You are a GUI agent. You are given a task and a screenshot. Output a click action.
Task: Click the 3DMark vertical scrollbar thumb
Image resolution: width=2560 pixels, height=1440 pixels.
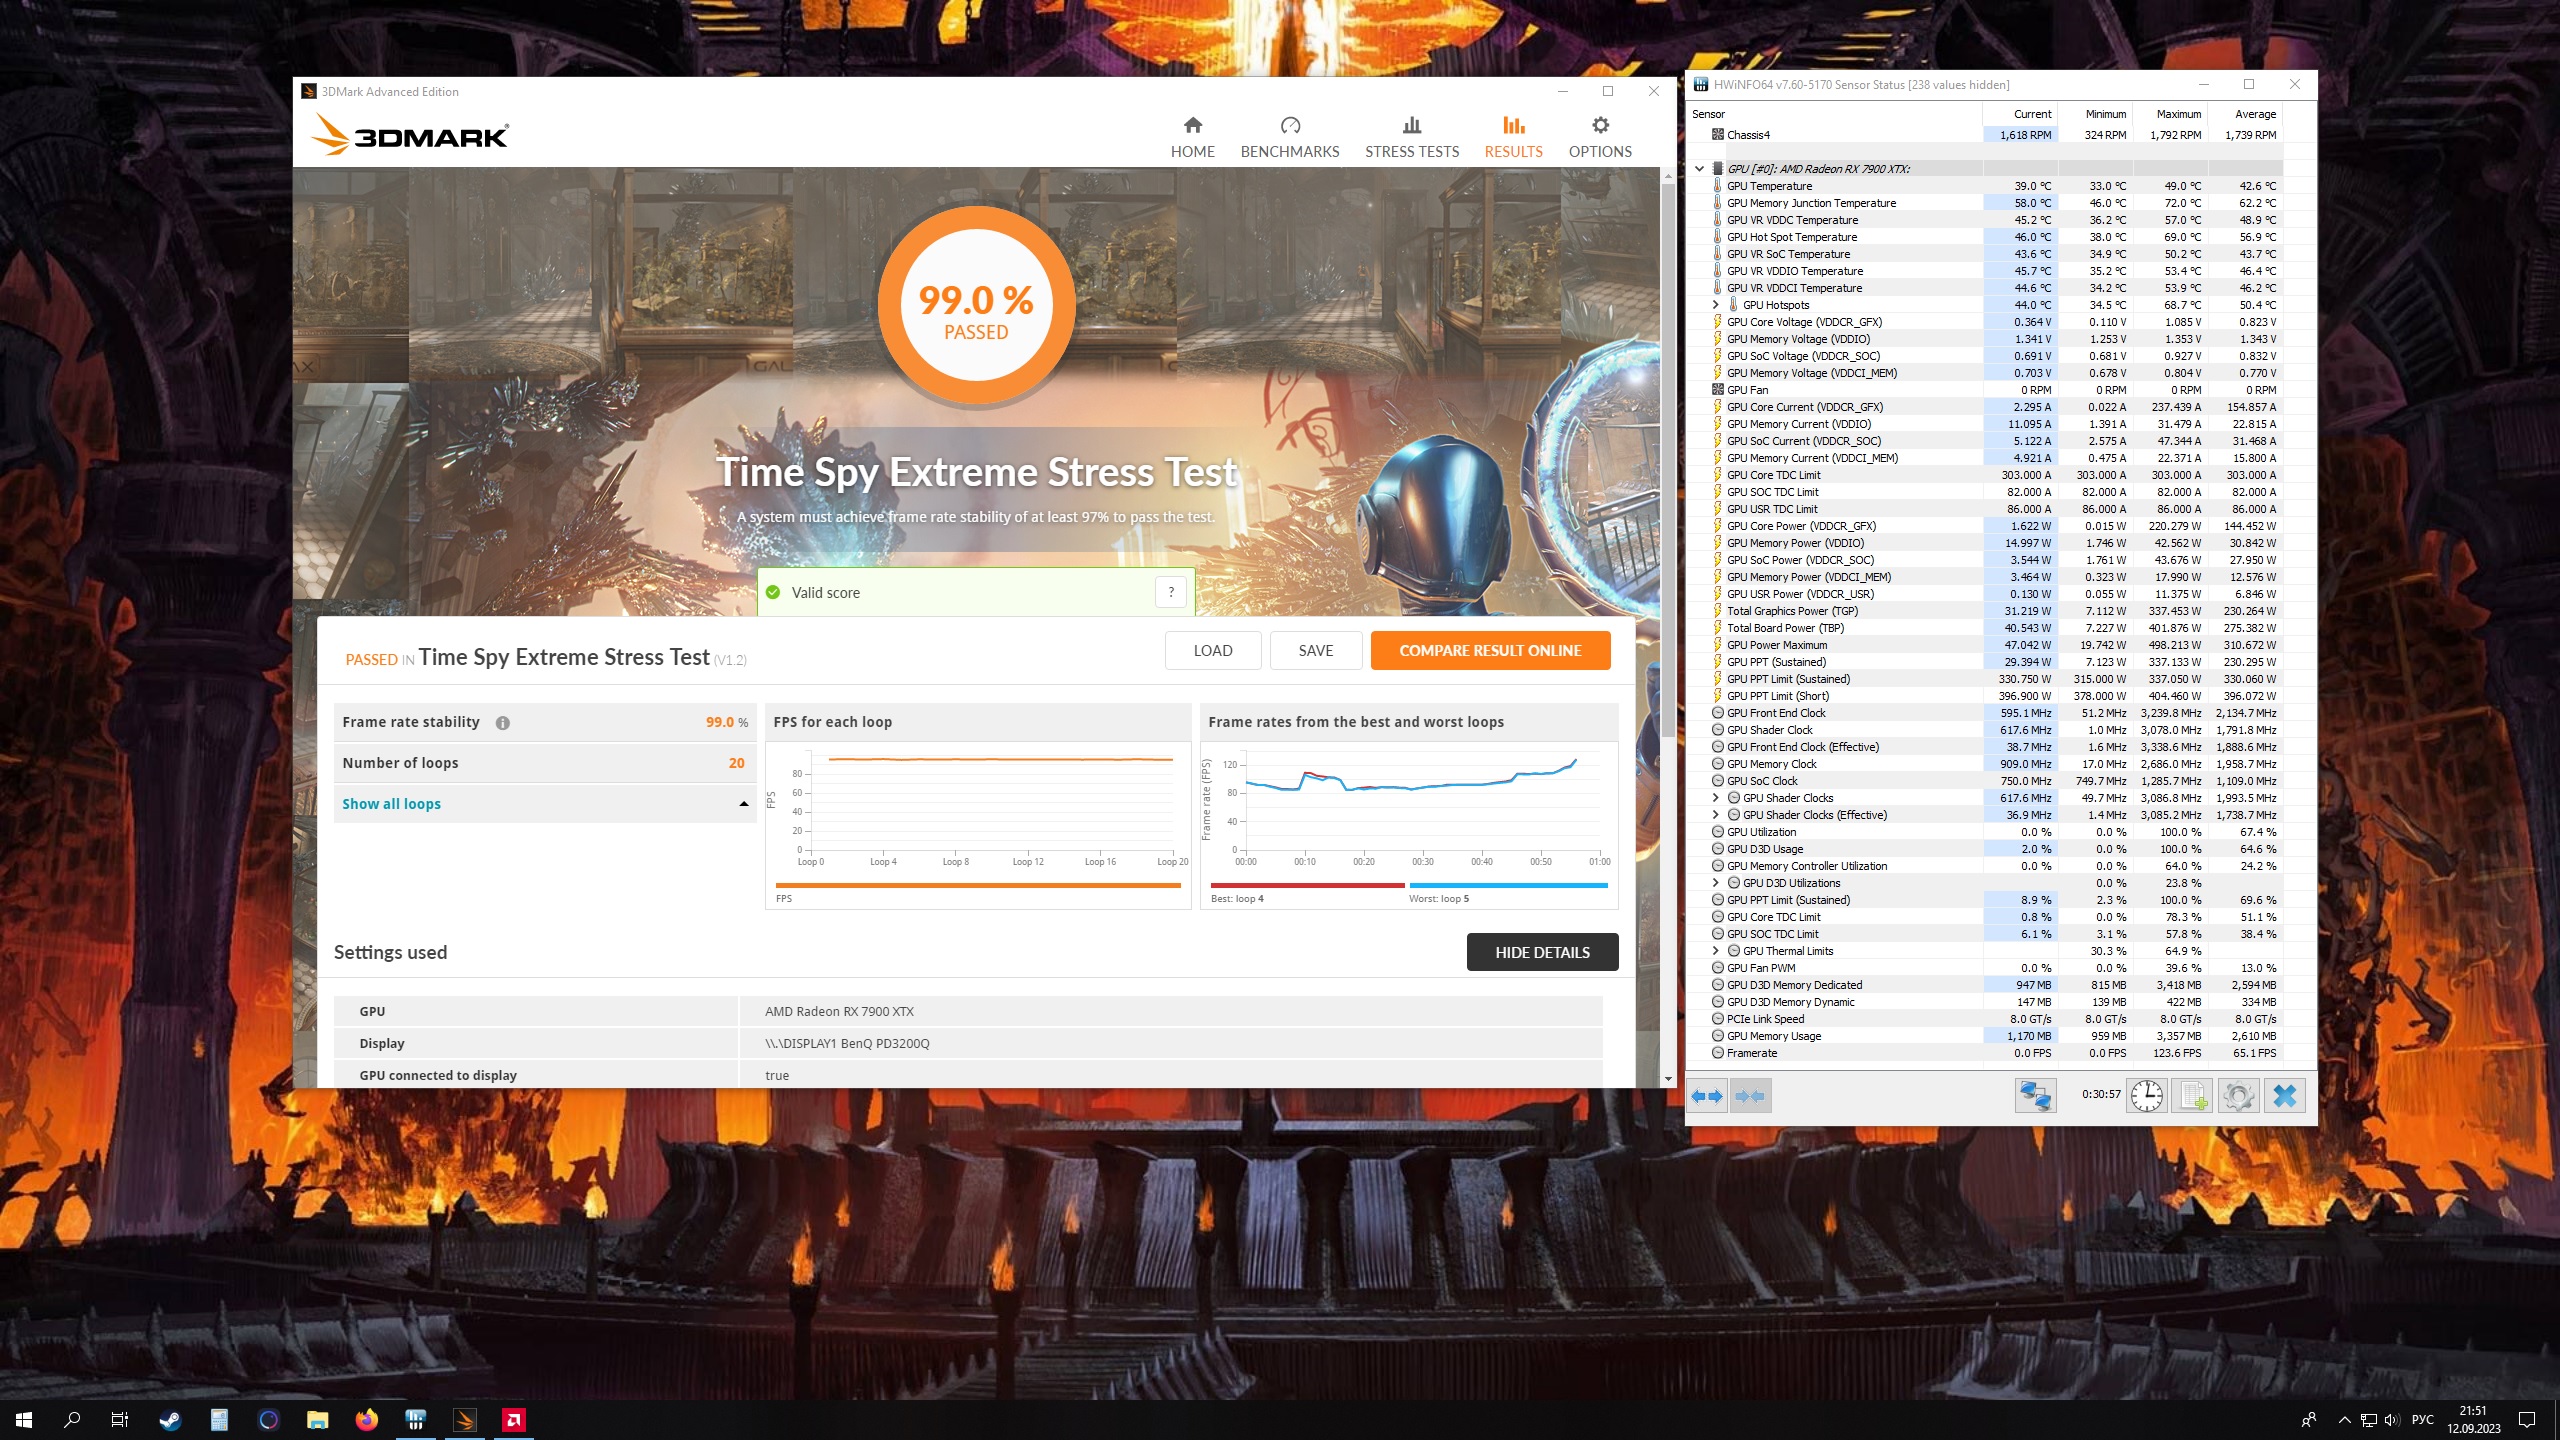coord(1668,460)
